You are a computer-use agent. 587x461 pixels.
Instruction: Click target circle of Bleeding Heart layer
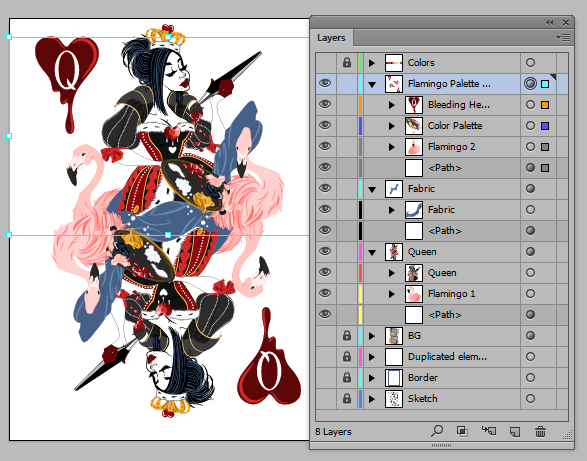[530, 105]
